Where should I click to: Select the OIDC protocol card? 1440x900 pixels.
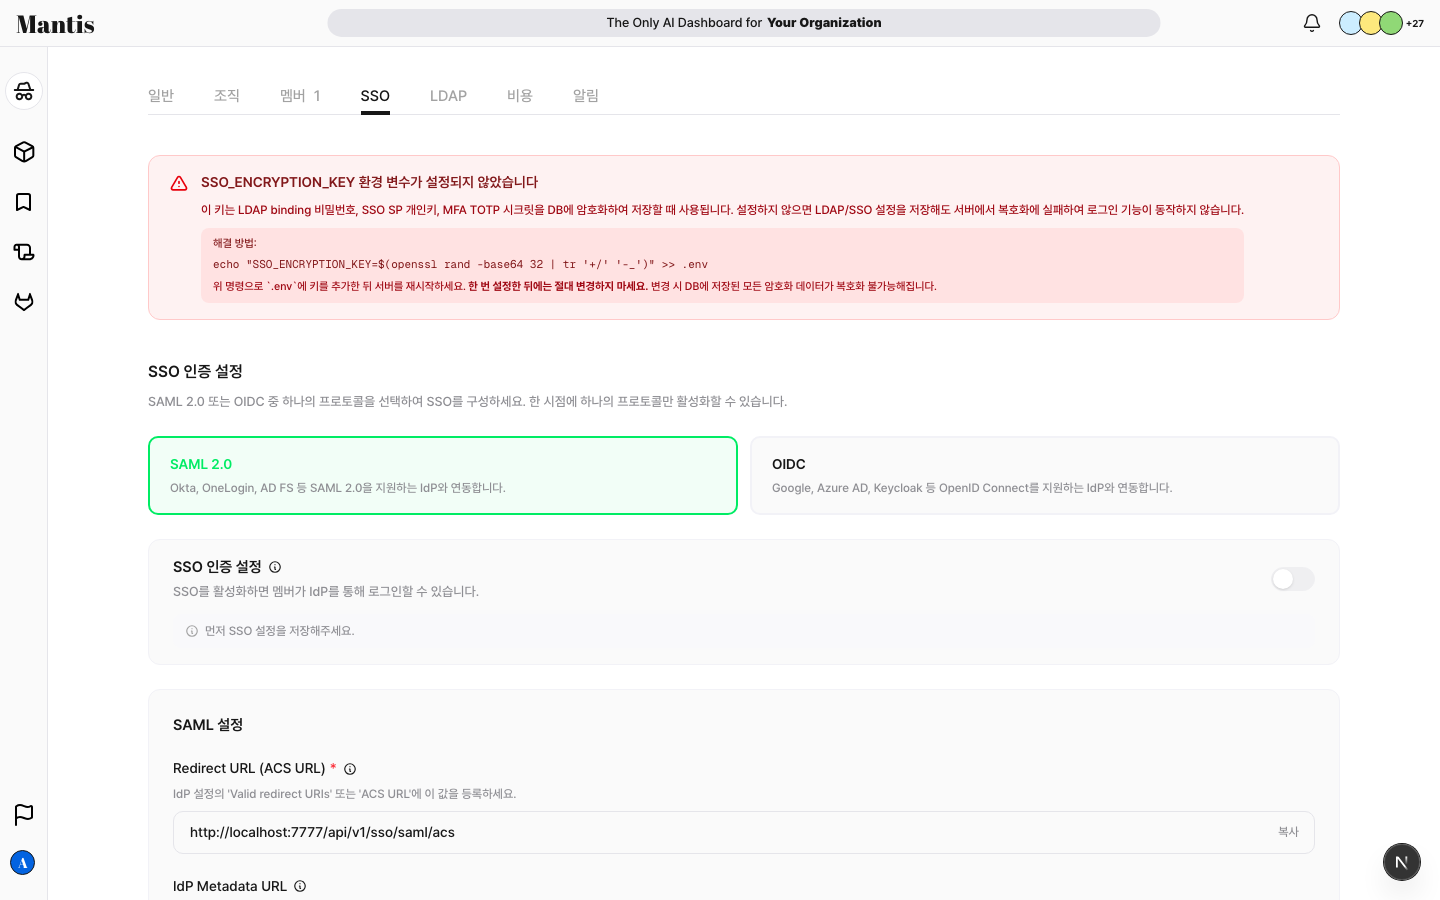pos(1045,476)
